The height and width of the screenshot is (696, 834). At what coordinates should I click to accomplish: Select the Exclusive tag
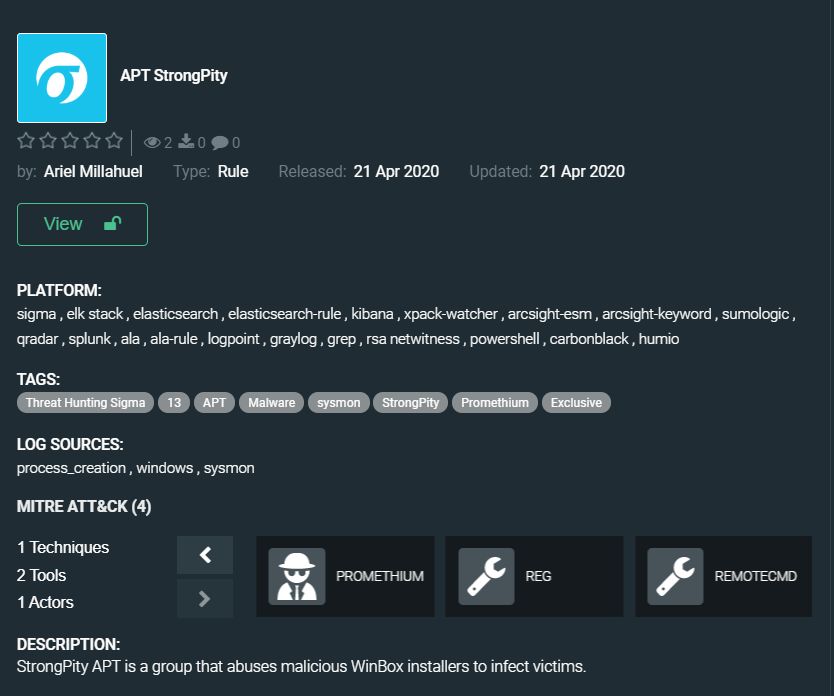point(576,402)
